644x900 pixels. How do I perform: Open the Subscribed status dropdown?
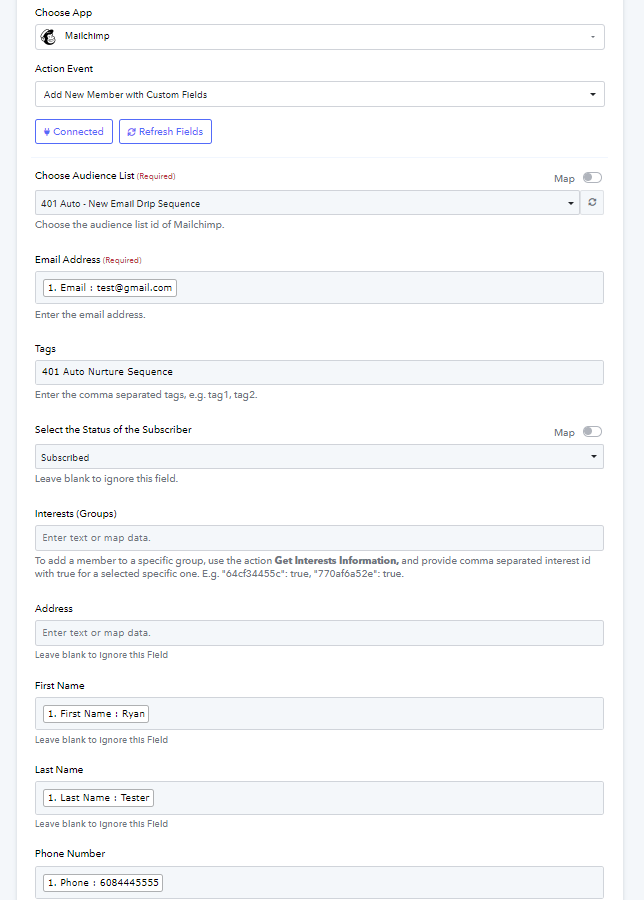319,457
